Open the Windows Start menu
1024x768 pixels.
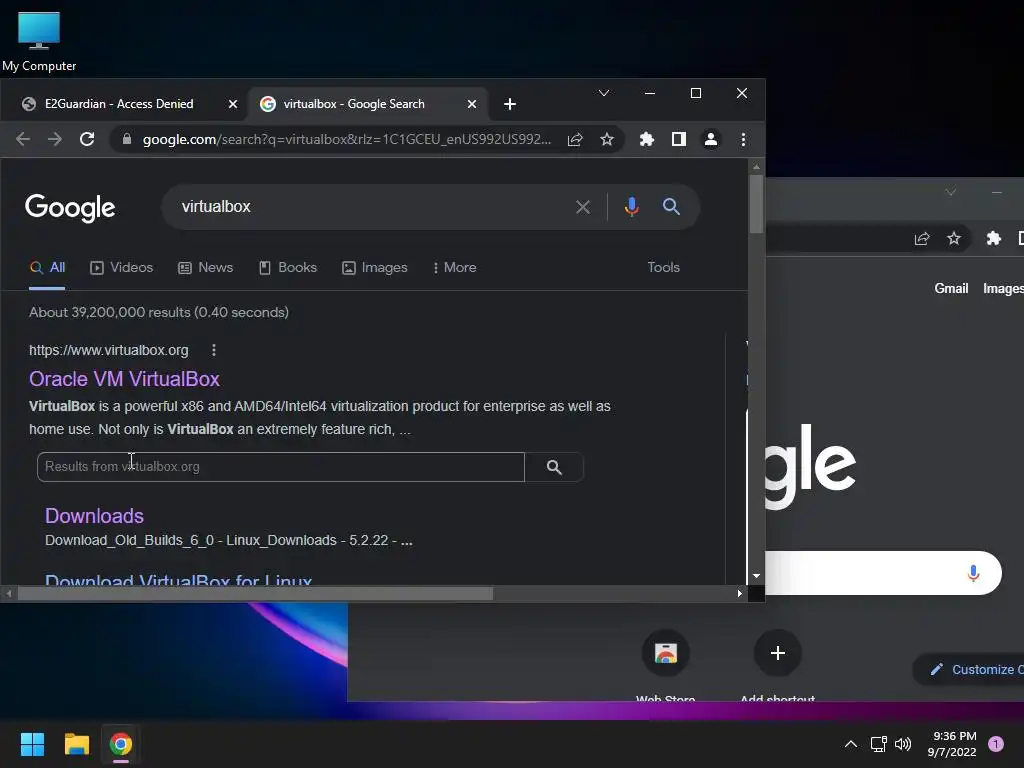tap(32, 744)
